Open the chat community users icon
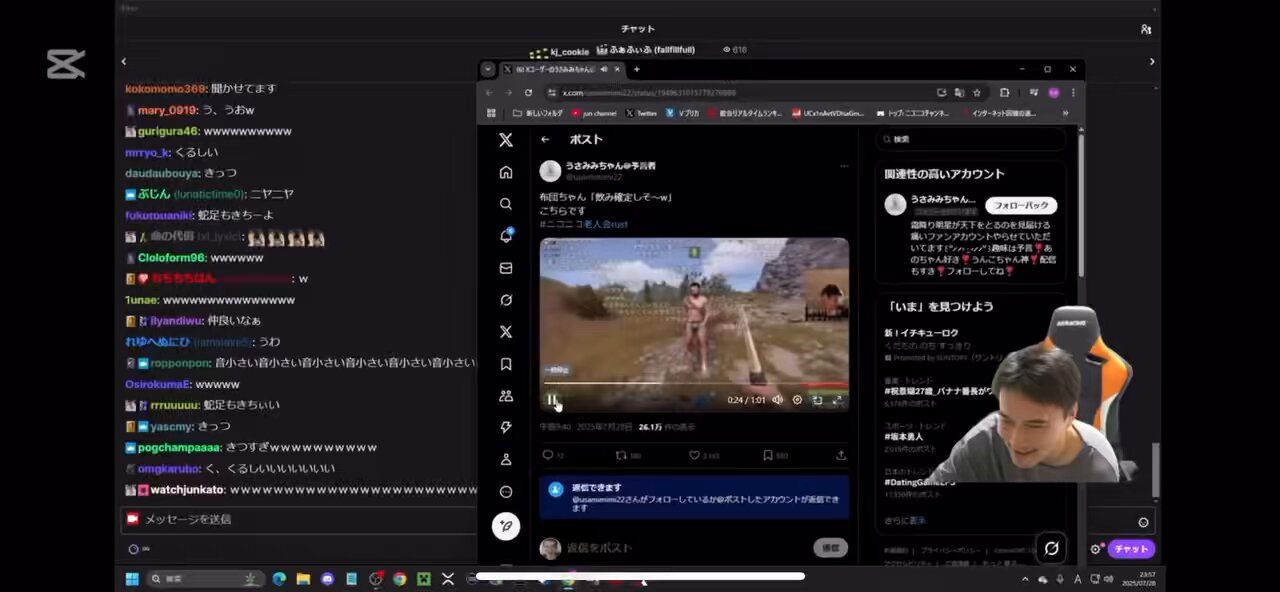 1146,29
